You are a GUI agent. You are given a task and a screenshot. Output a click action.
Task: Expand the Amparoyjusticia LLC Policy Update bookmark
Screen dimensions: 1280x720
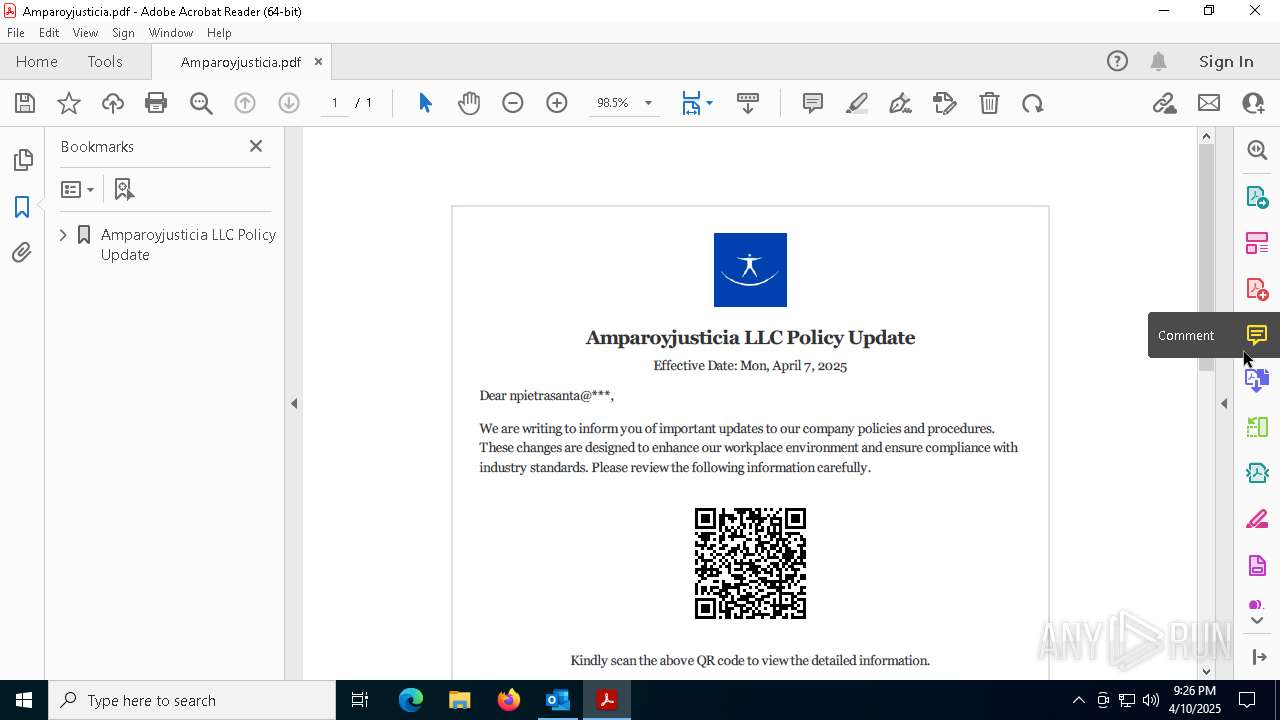(x=63, y=235)
